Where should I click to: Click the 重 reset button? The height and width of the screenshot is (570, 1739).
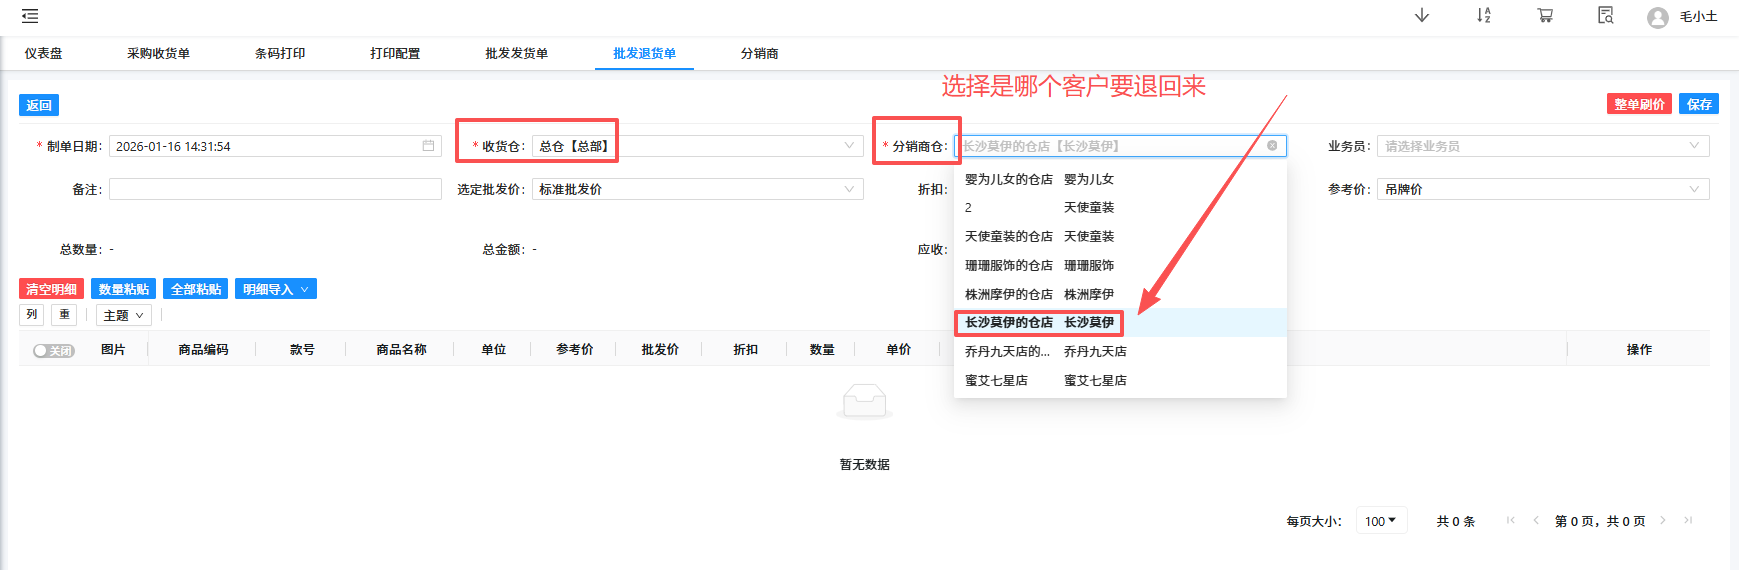tap(64, 314)
